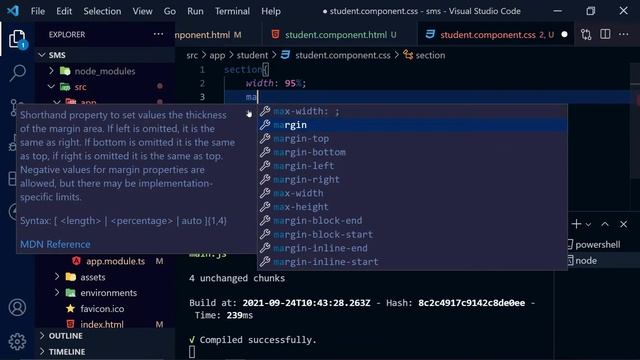
Task: Follow the MDN Reference link
Action: (55, 244)
